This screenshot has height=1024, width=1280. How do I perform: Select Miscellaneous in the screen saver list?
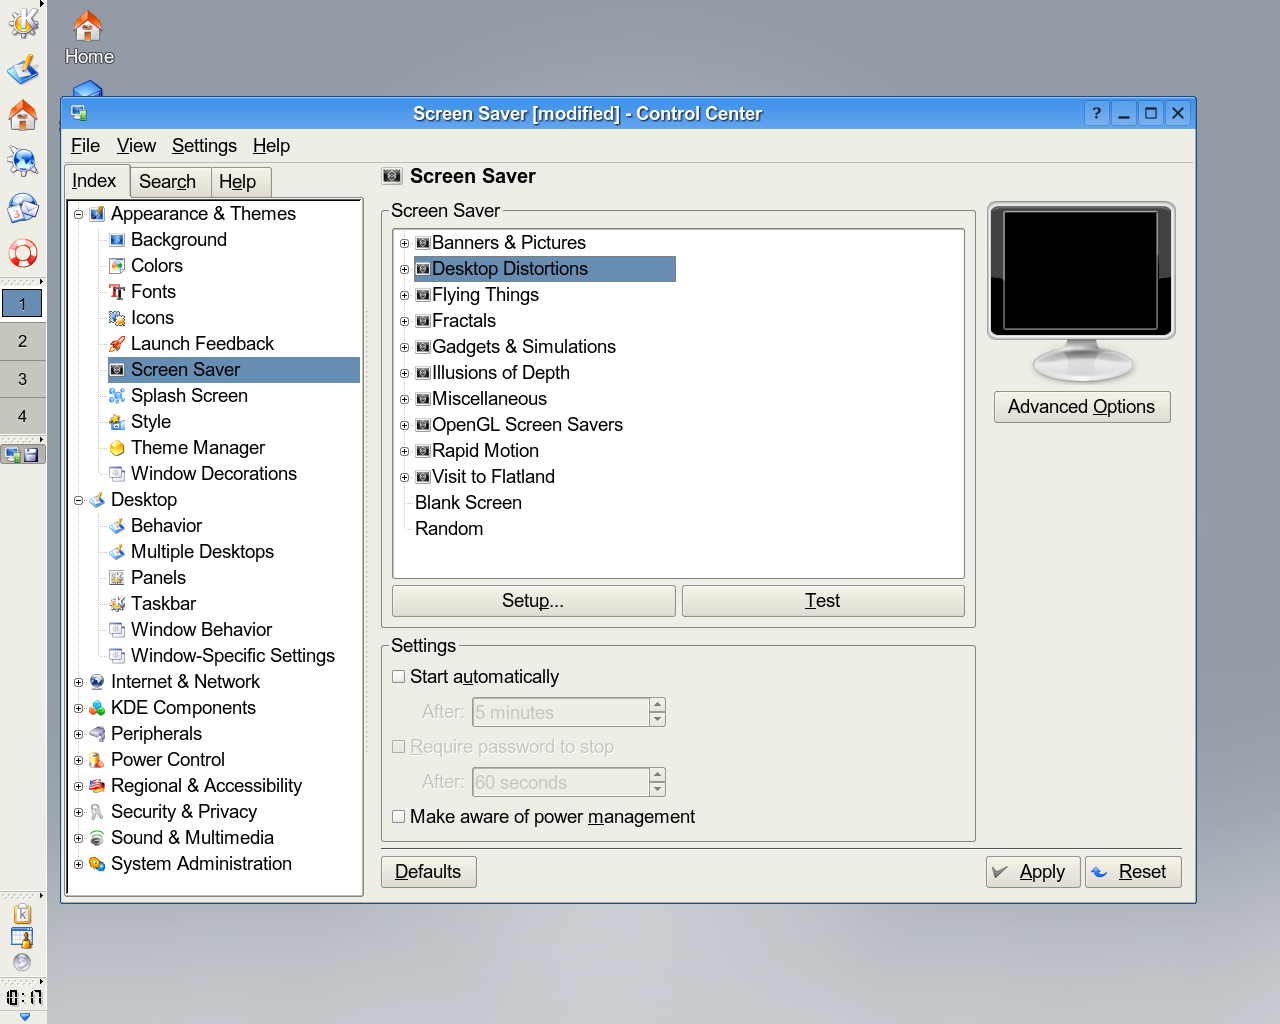(489, 399)
